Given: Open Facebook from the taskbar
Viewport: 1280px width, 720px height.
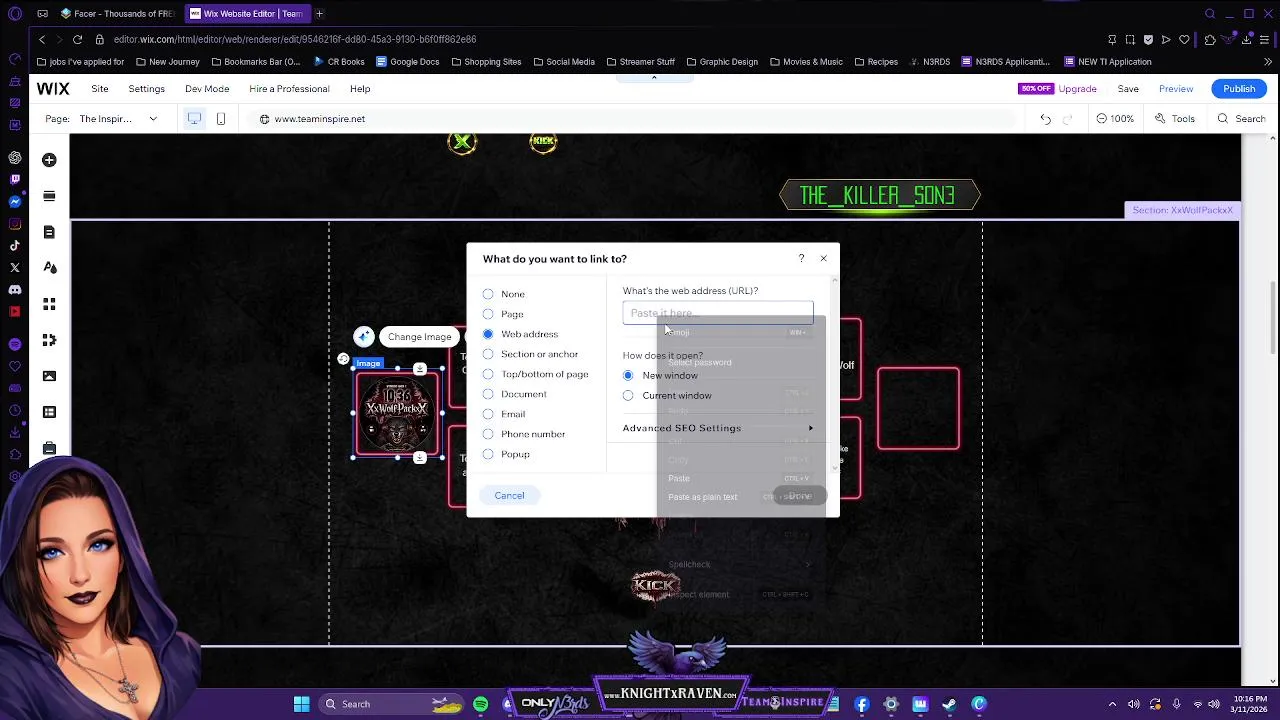Looking at the screenshot, I should pyautogui.click(x=862, y=704).
